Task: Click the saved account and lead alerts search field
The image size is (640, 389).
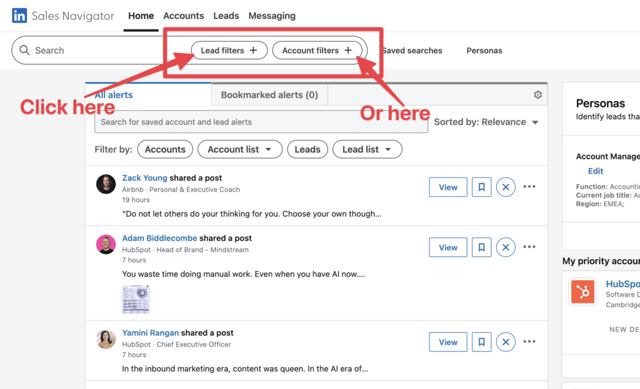Action: click(261, 122)
